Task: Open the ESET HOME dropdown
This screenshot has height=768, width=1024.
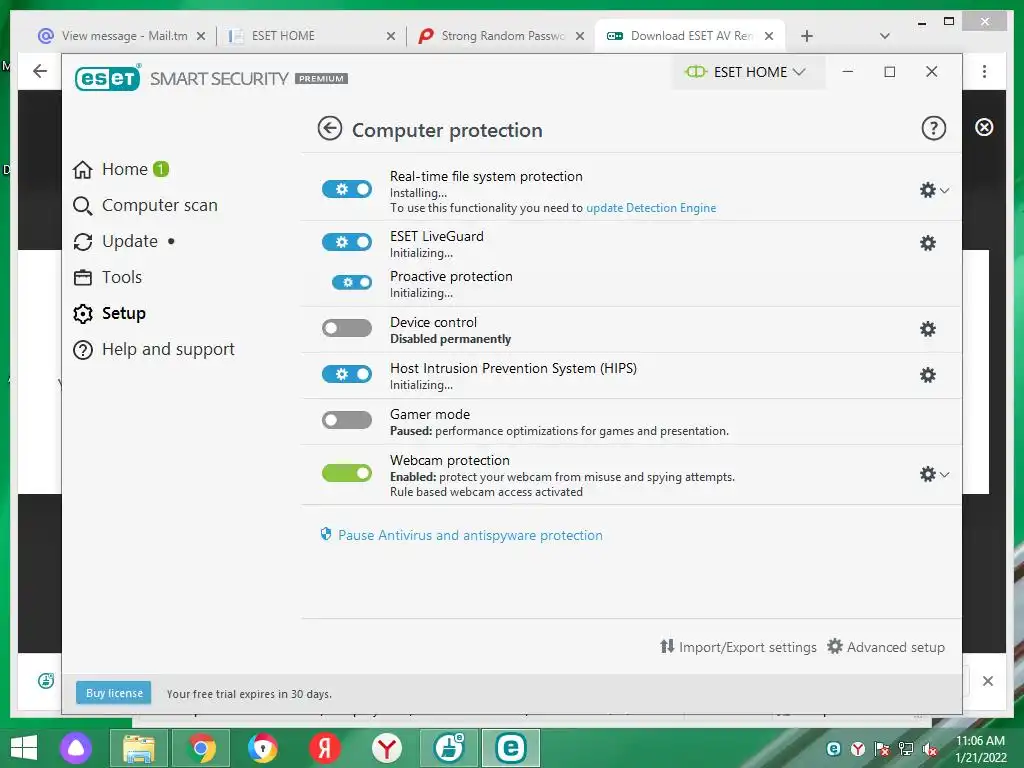Action: (748, 72)
